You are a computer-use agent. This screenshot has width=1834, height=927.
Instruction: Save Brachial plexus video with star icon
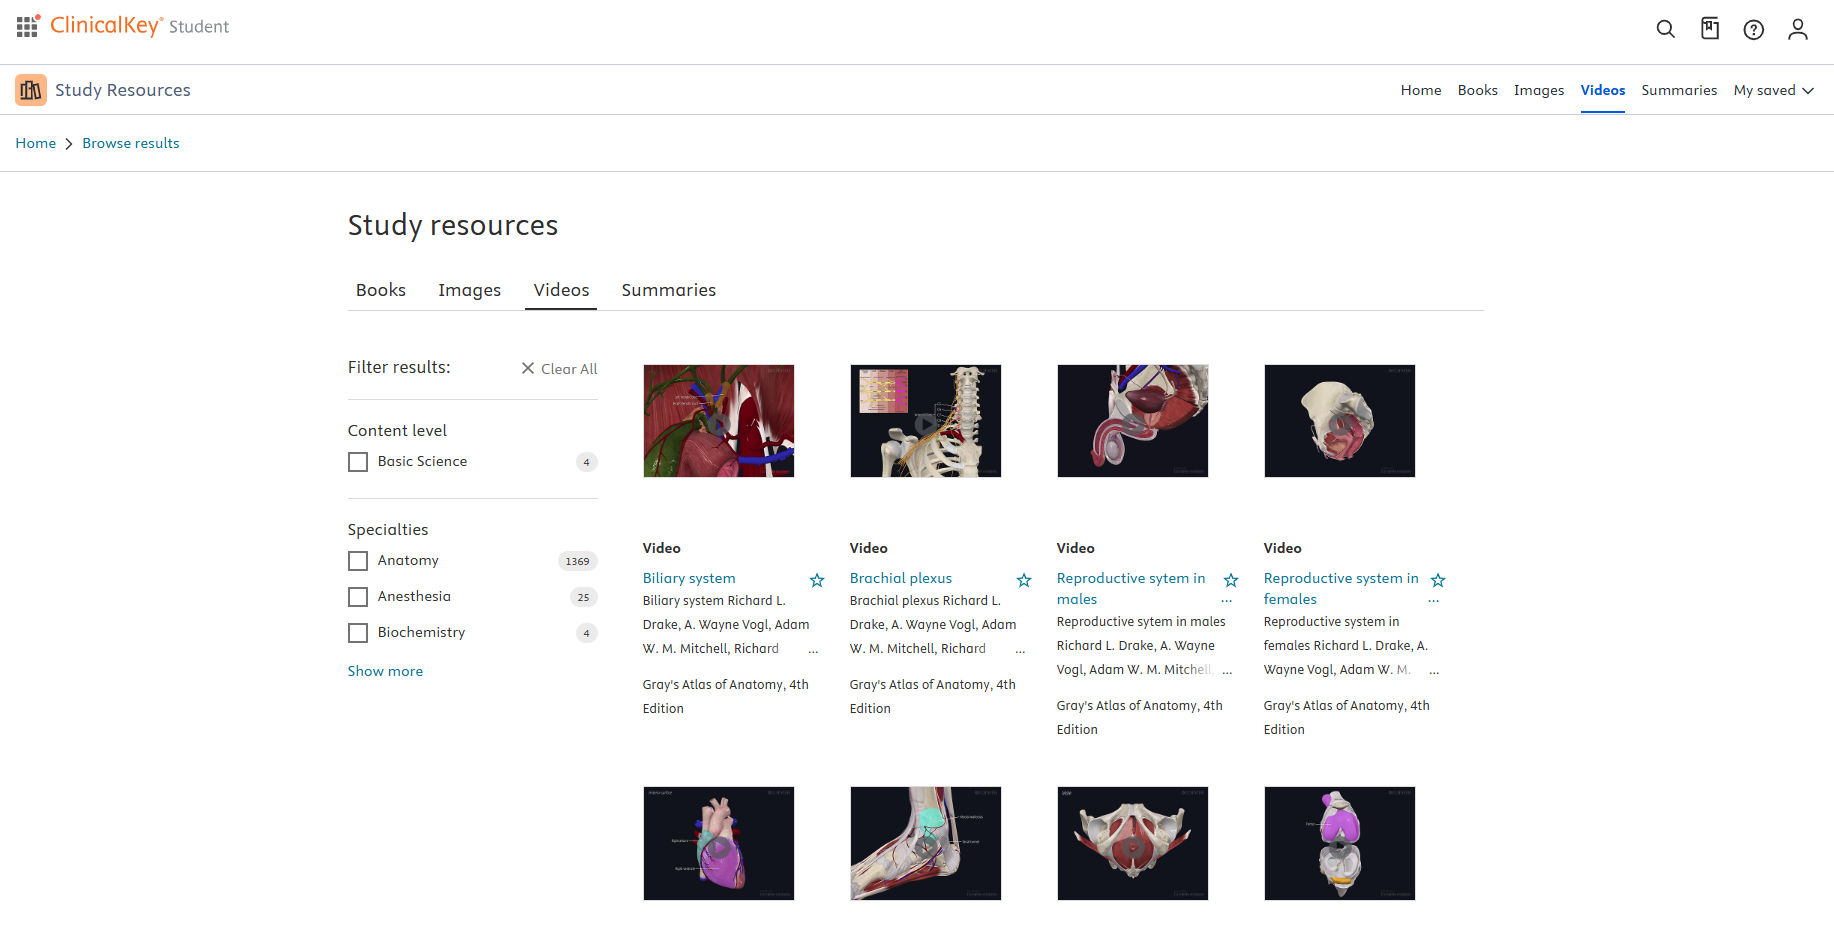click(x=1024, y=580)
